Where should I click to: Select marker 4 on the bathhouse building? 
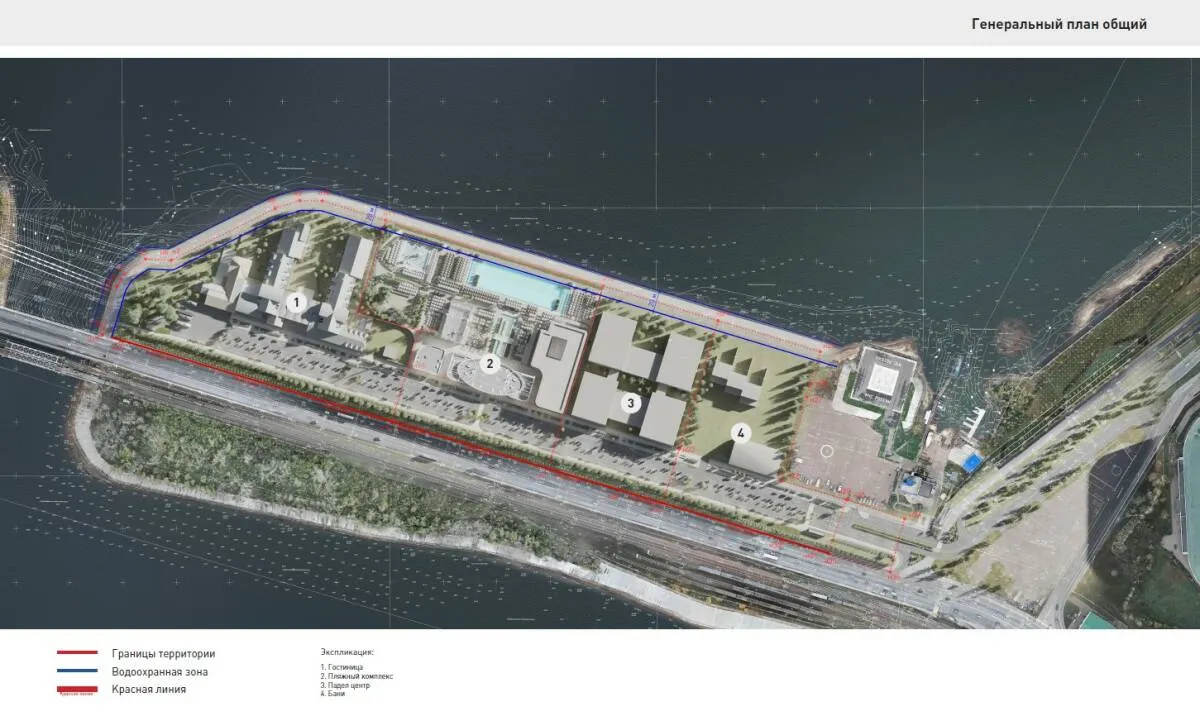tap(741, 434)
